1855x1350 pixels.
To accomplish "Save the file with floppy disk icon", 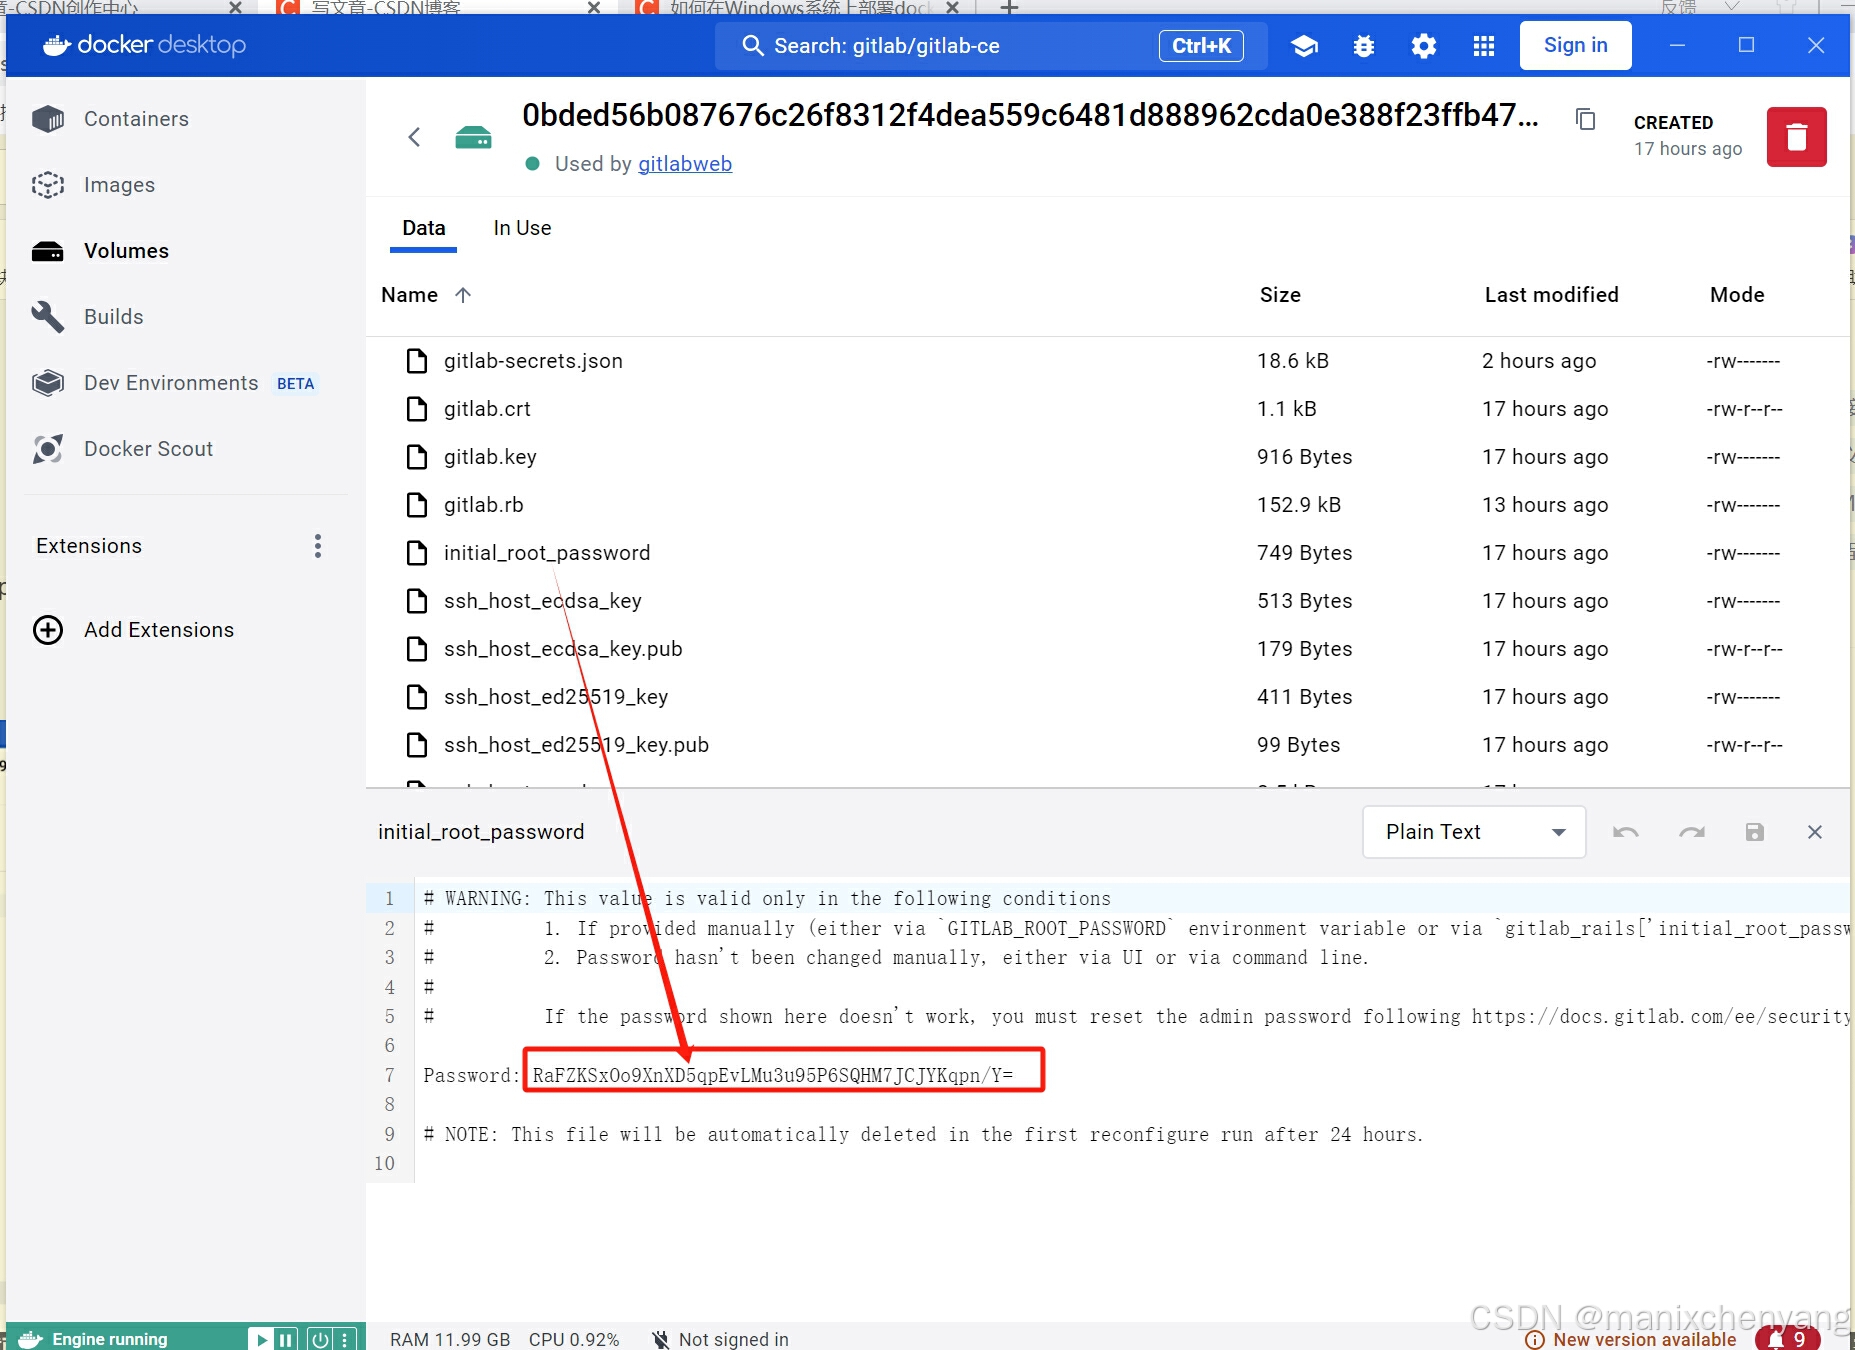I will [x=1754, y=832].
